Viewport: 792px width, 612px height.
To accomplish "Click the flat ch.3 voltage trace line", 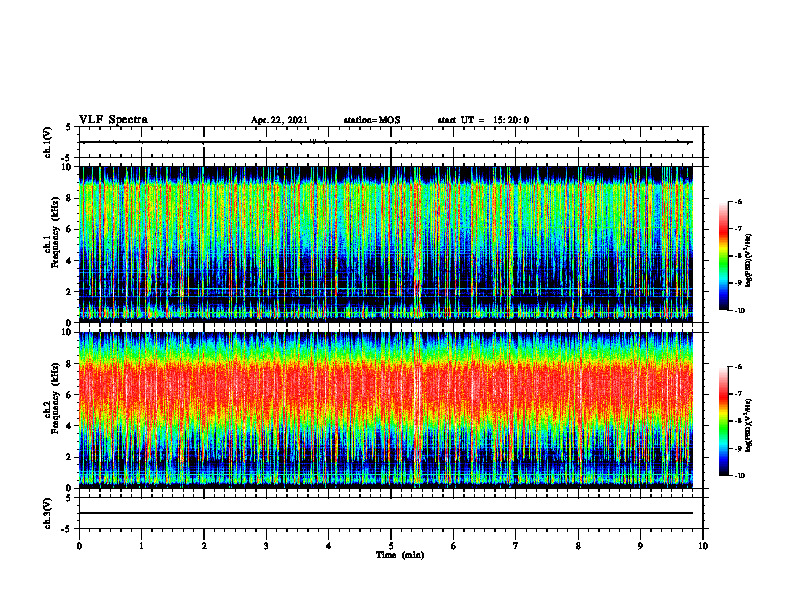I will pos(386,513).
